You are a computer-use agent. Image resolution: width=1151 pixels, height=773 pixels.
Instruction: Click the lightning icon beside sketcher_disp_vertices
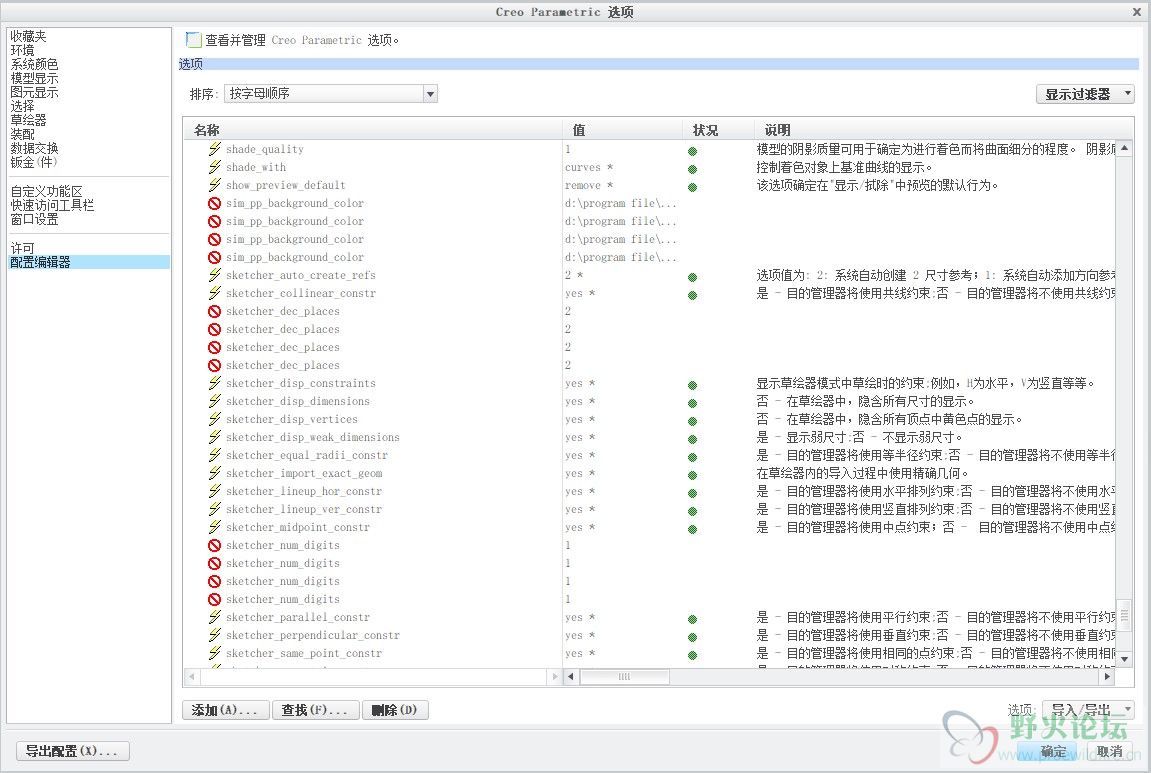click(214, 419)
